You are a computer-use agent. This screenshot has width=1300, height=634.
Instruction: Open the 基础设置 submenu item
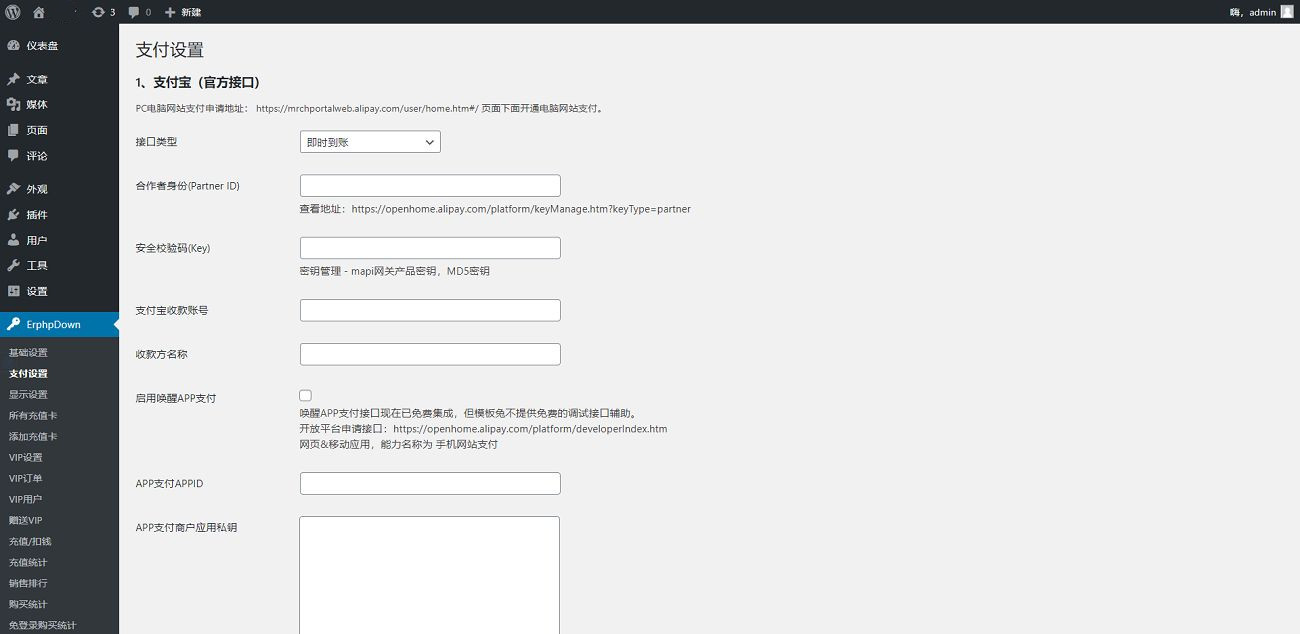click(28, 353)
